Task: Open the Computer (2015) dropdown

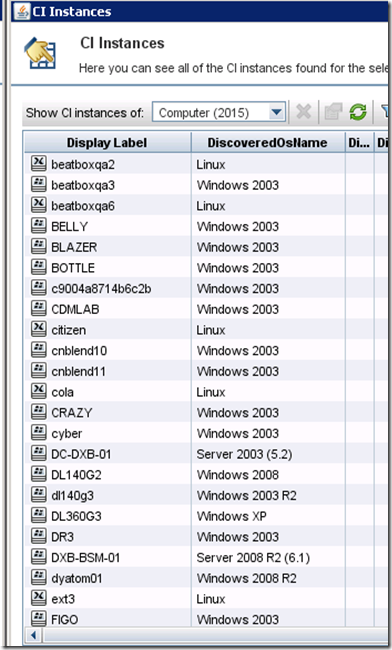Action: pyautogui.click(x=219, y=112)
